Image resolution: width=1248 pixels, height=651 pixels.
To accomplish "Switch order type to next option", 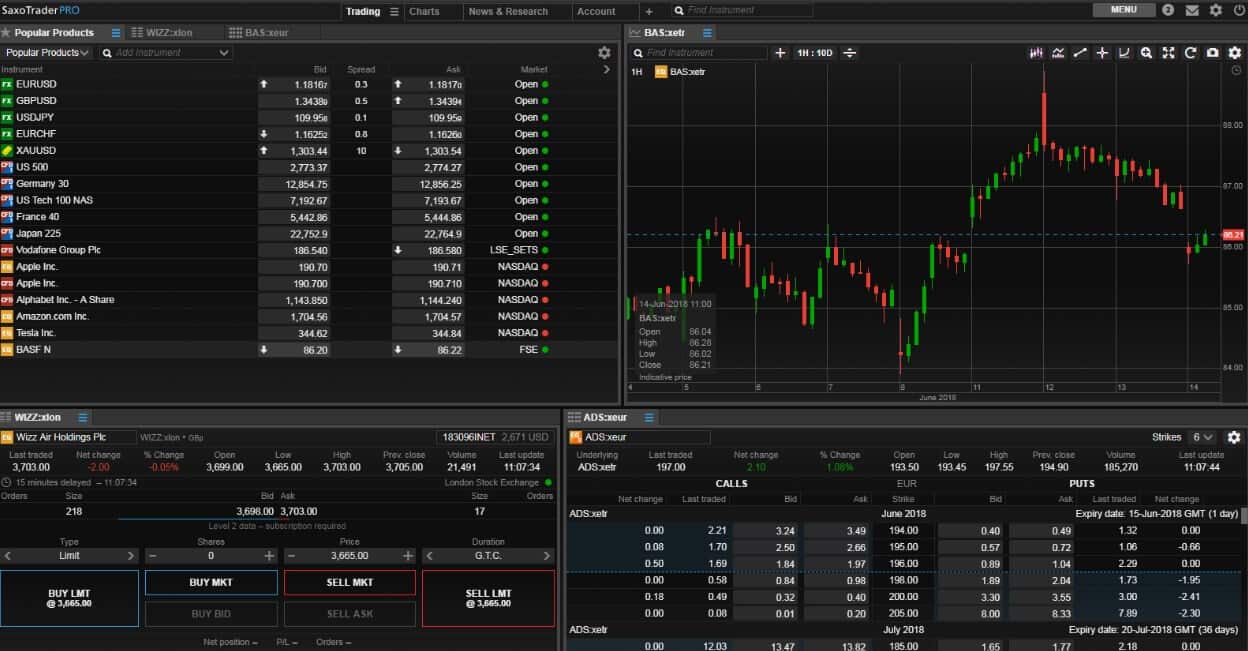I will (131, 555).
